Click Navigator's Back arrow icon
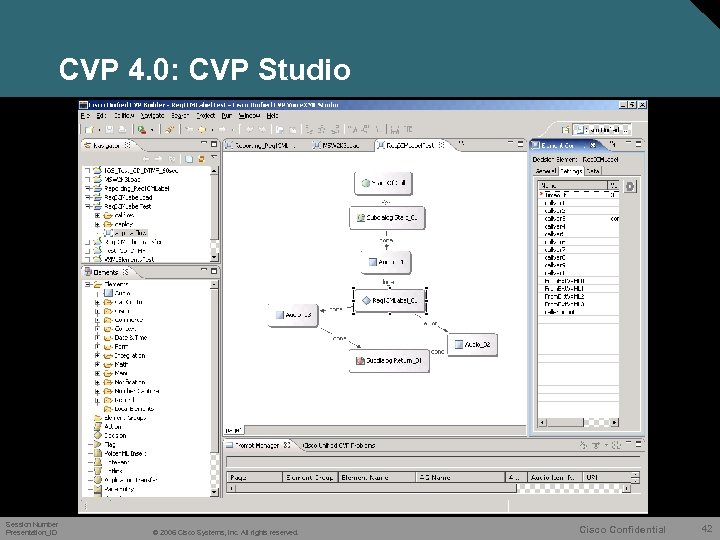 pyautogui.click(x=146, y=159)
